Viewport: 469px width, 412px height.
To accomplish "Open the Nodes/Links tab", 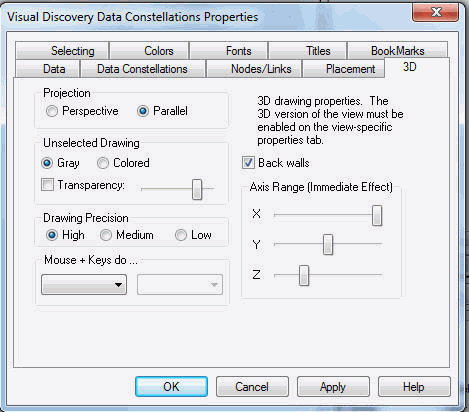I will point(254,69).
